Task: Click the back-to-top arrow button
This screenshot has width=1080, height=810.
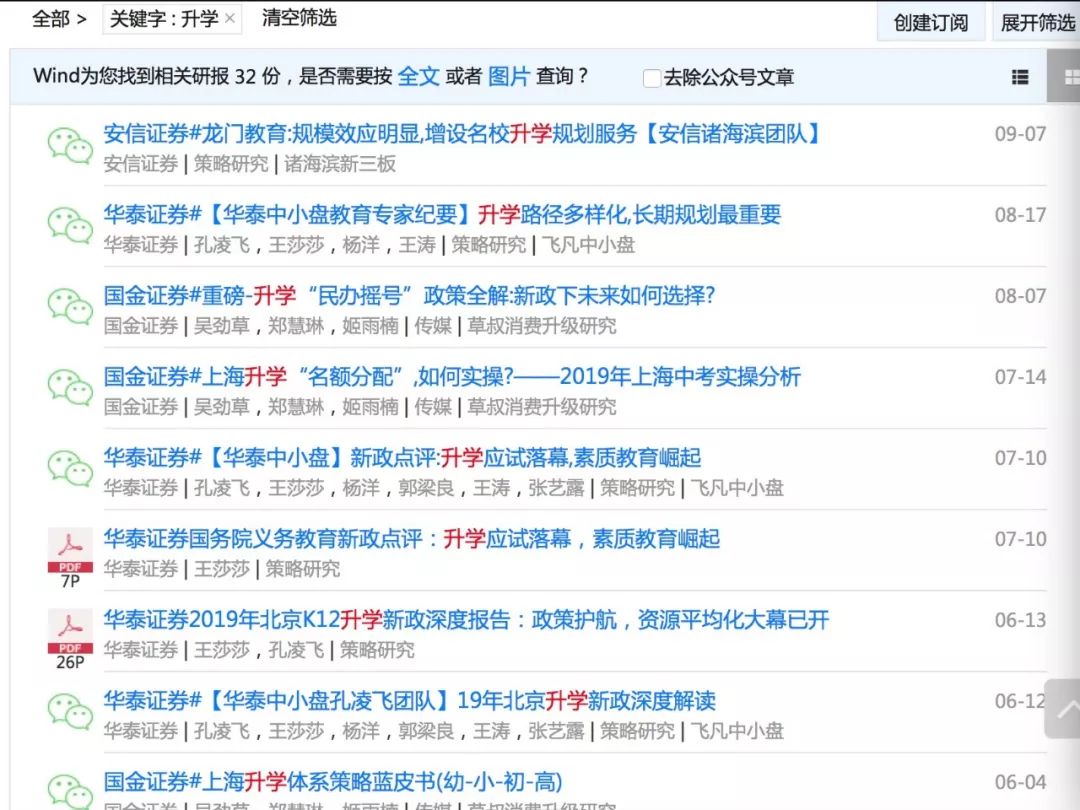Action: (1063, 709)
